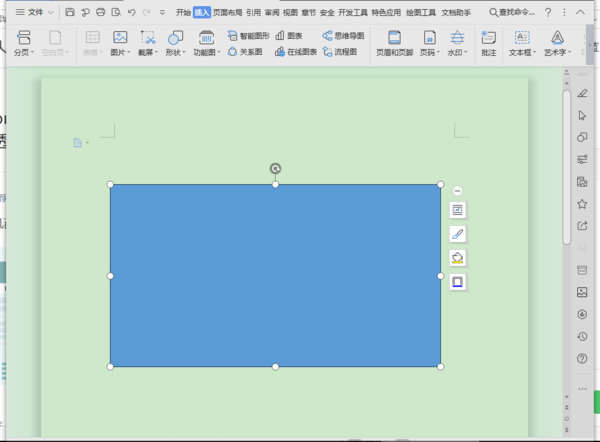This screenshot has height=442, width=600.
Task: Open the shape fill bucket floating button
Action: coord(457,258)
